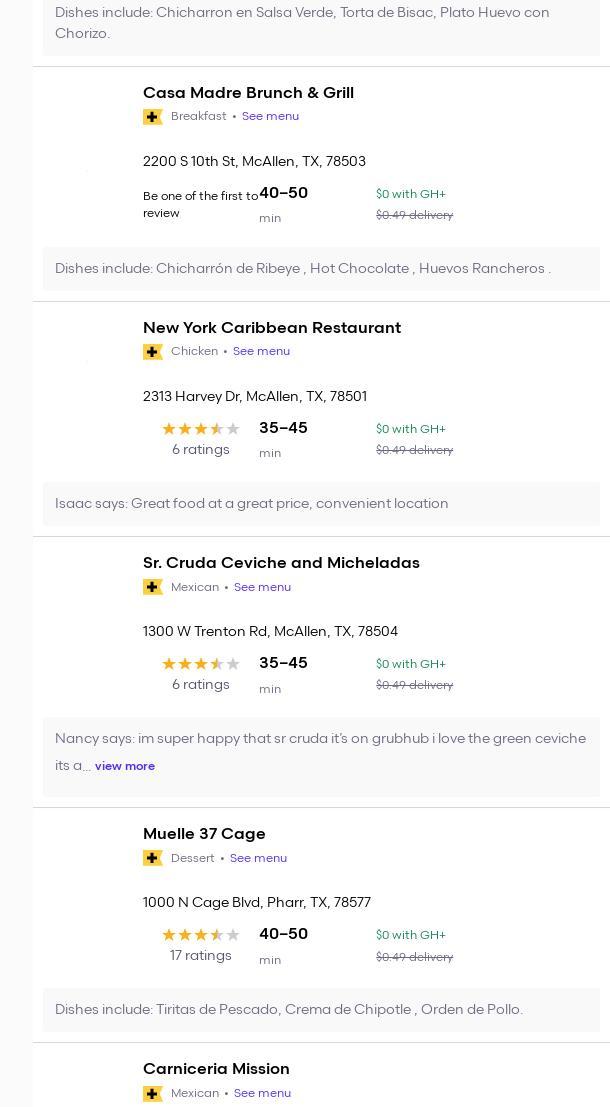Image resolution: width=610 pixels, height=1107 pixels.
Task: Open Casa Madre Brunch & Grill restaurant page
Action: [x=248, y=93]
